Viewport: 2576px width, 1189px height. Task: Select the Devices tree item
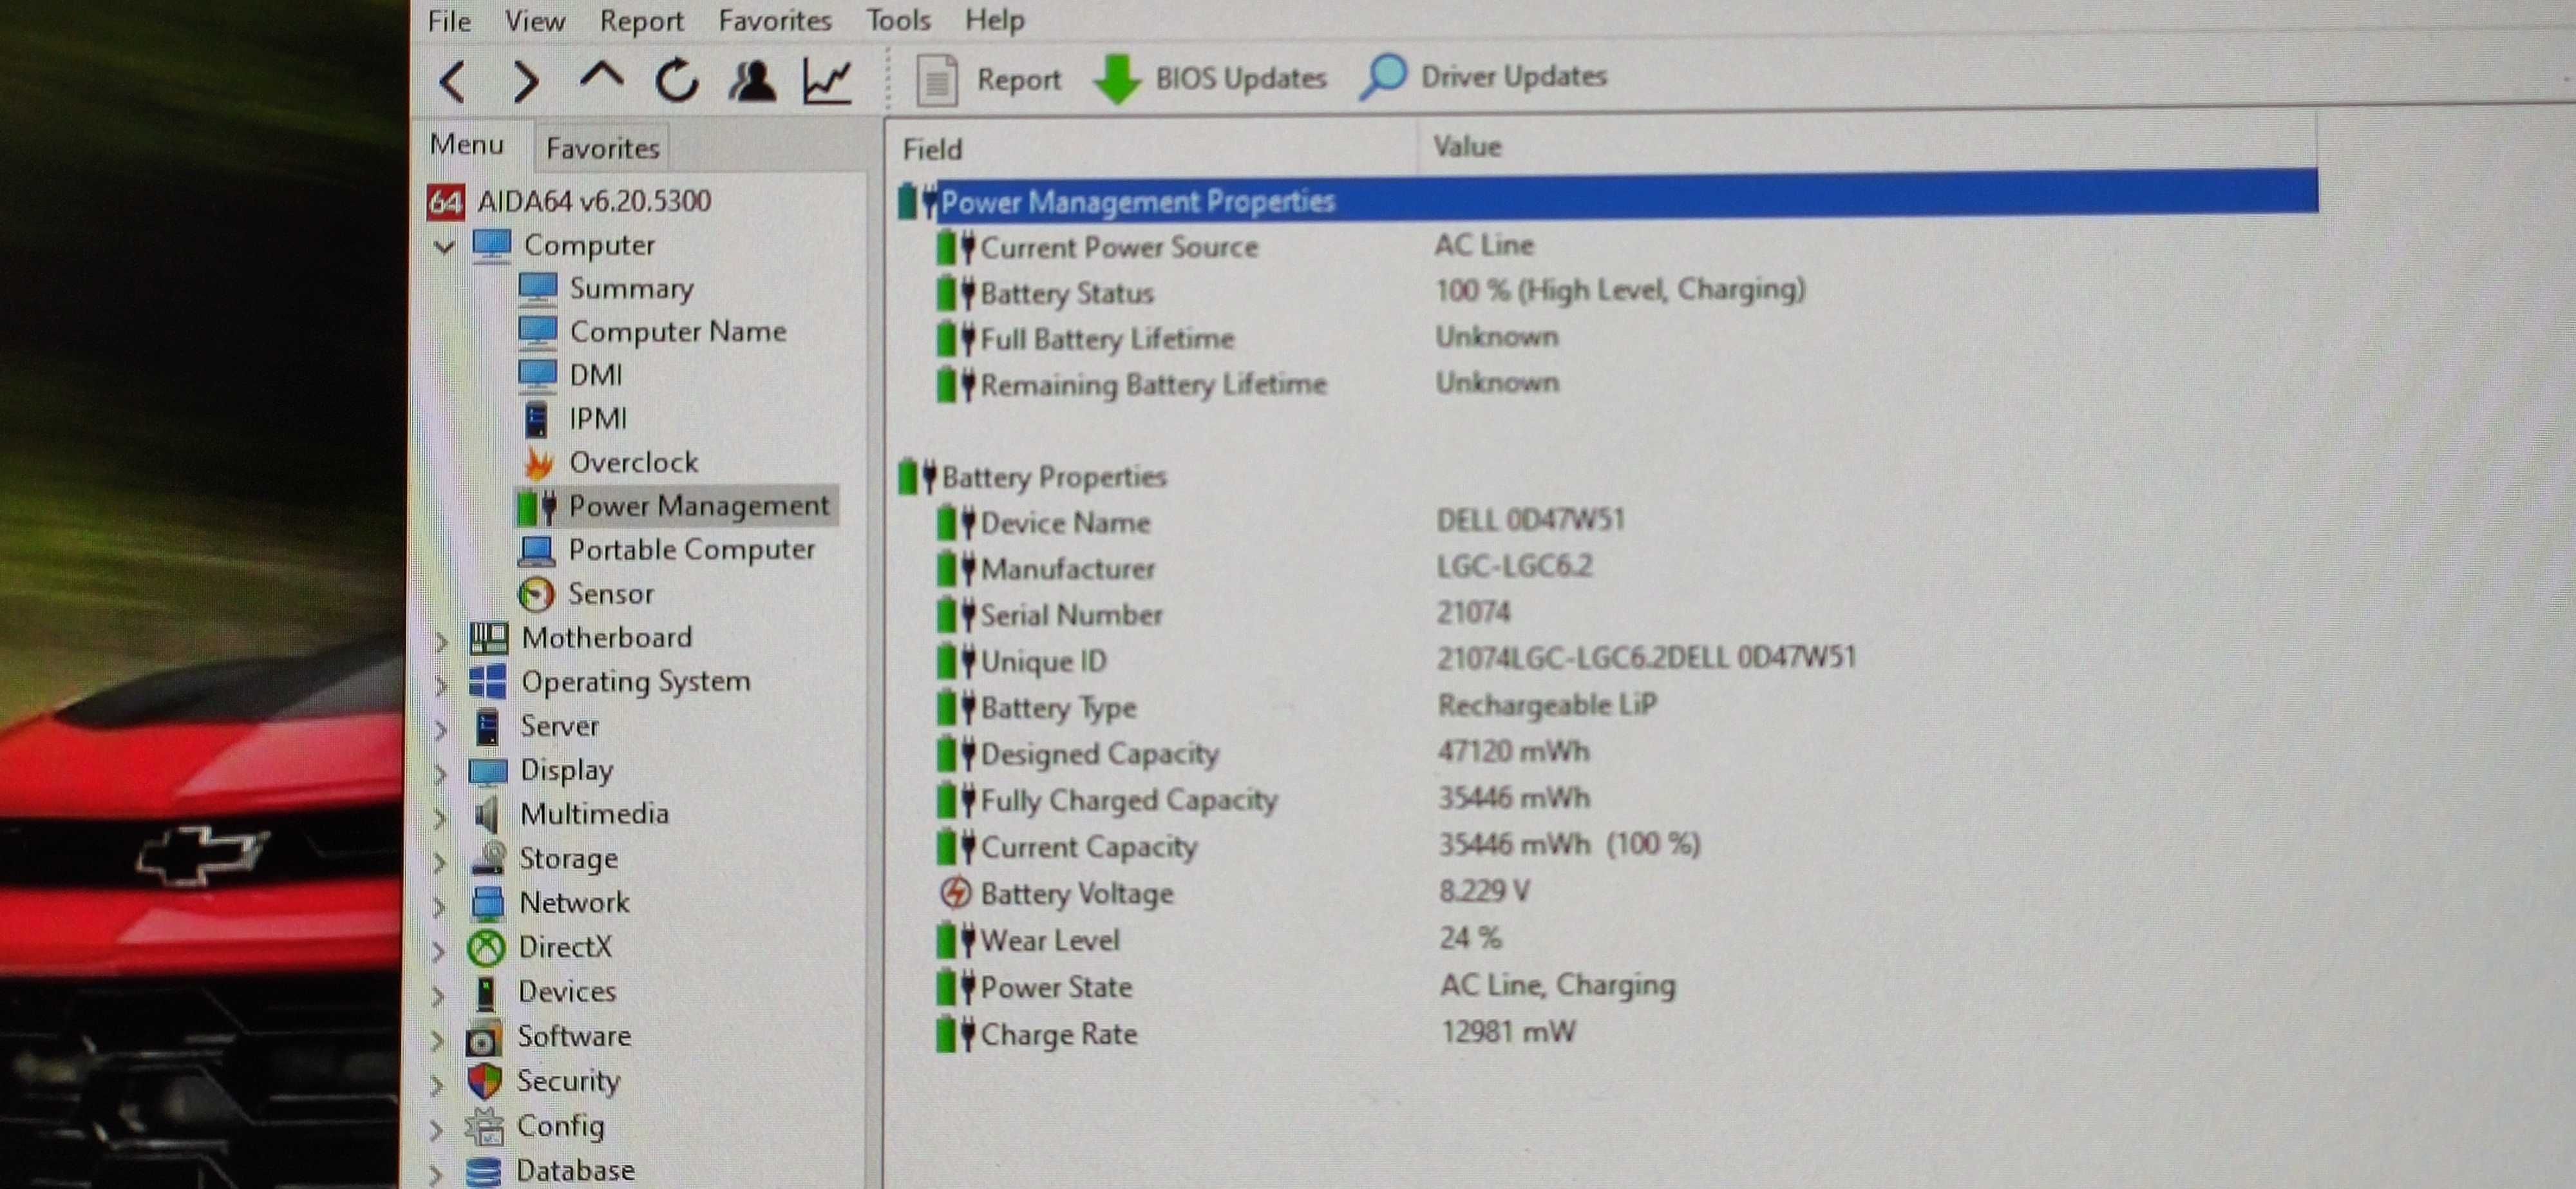(566, 991)
